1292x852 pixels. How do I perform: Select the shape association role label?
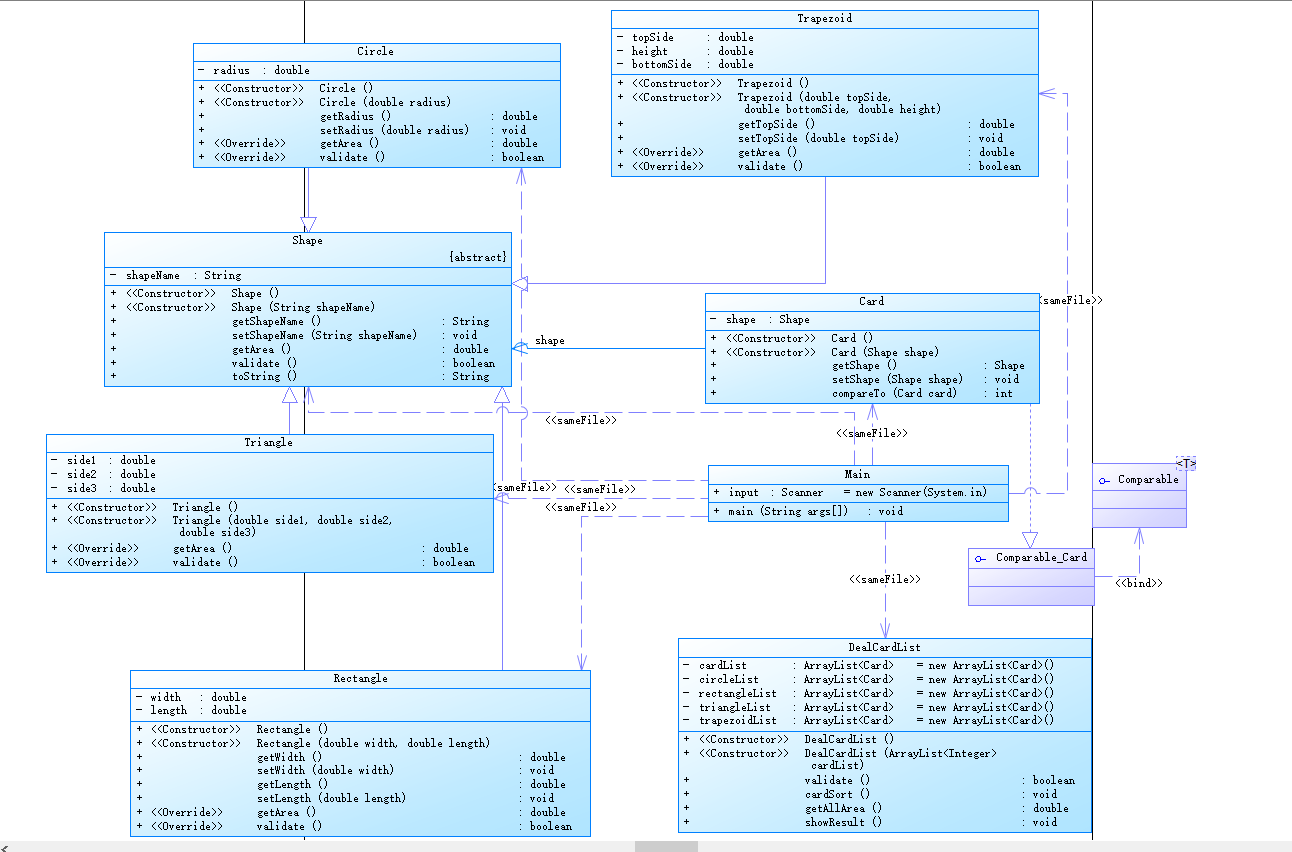(550, 341)
